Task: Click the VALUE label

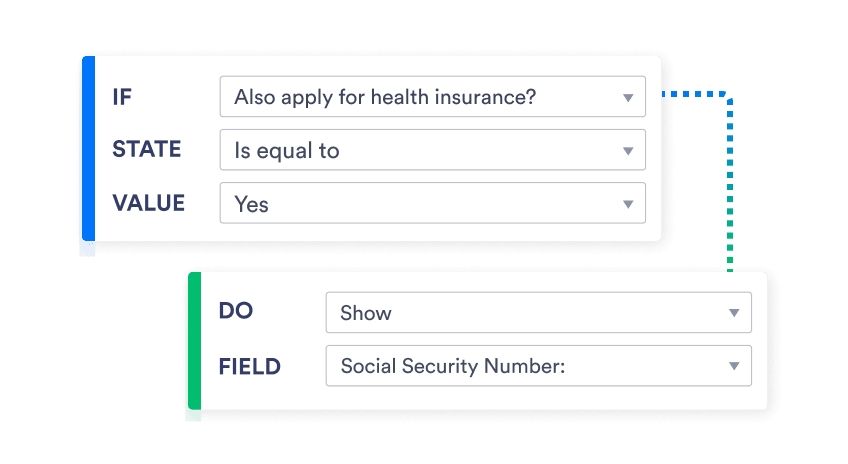Action: (x=149, y=203)
